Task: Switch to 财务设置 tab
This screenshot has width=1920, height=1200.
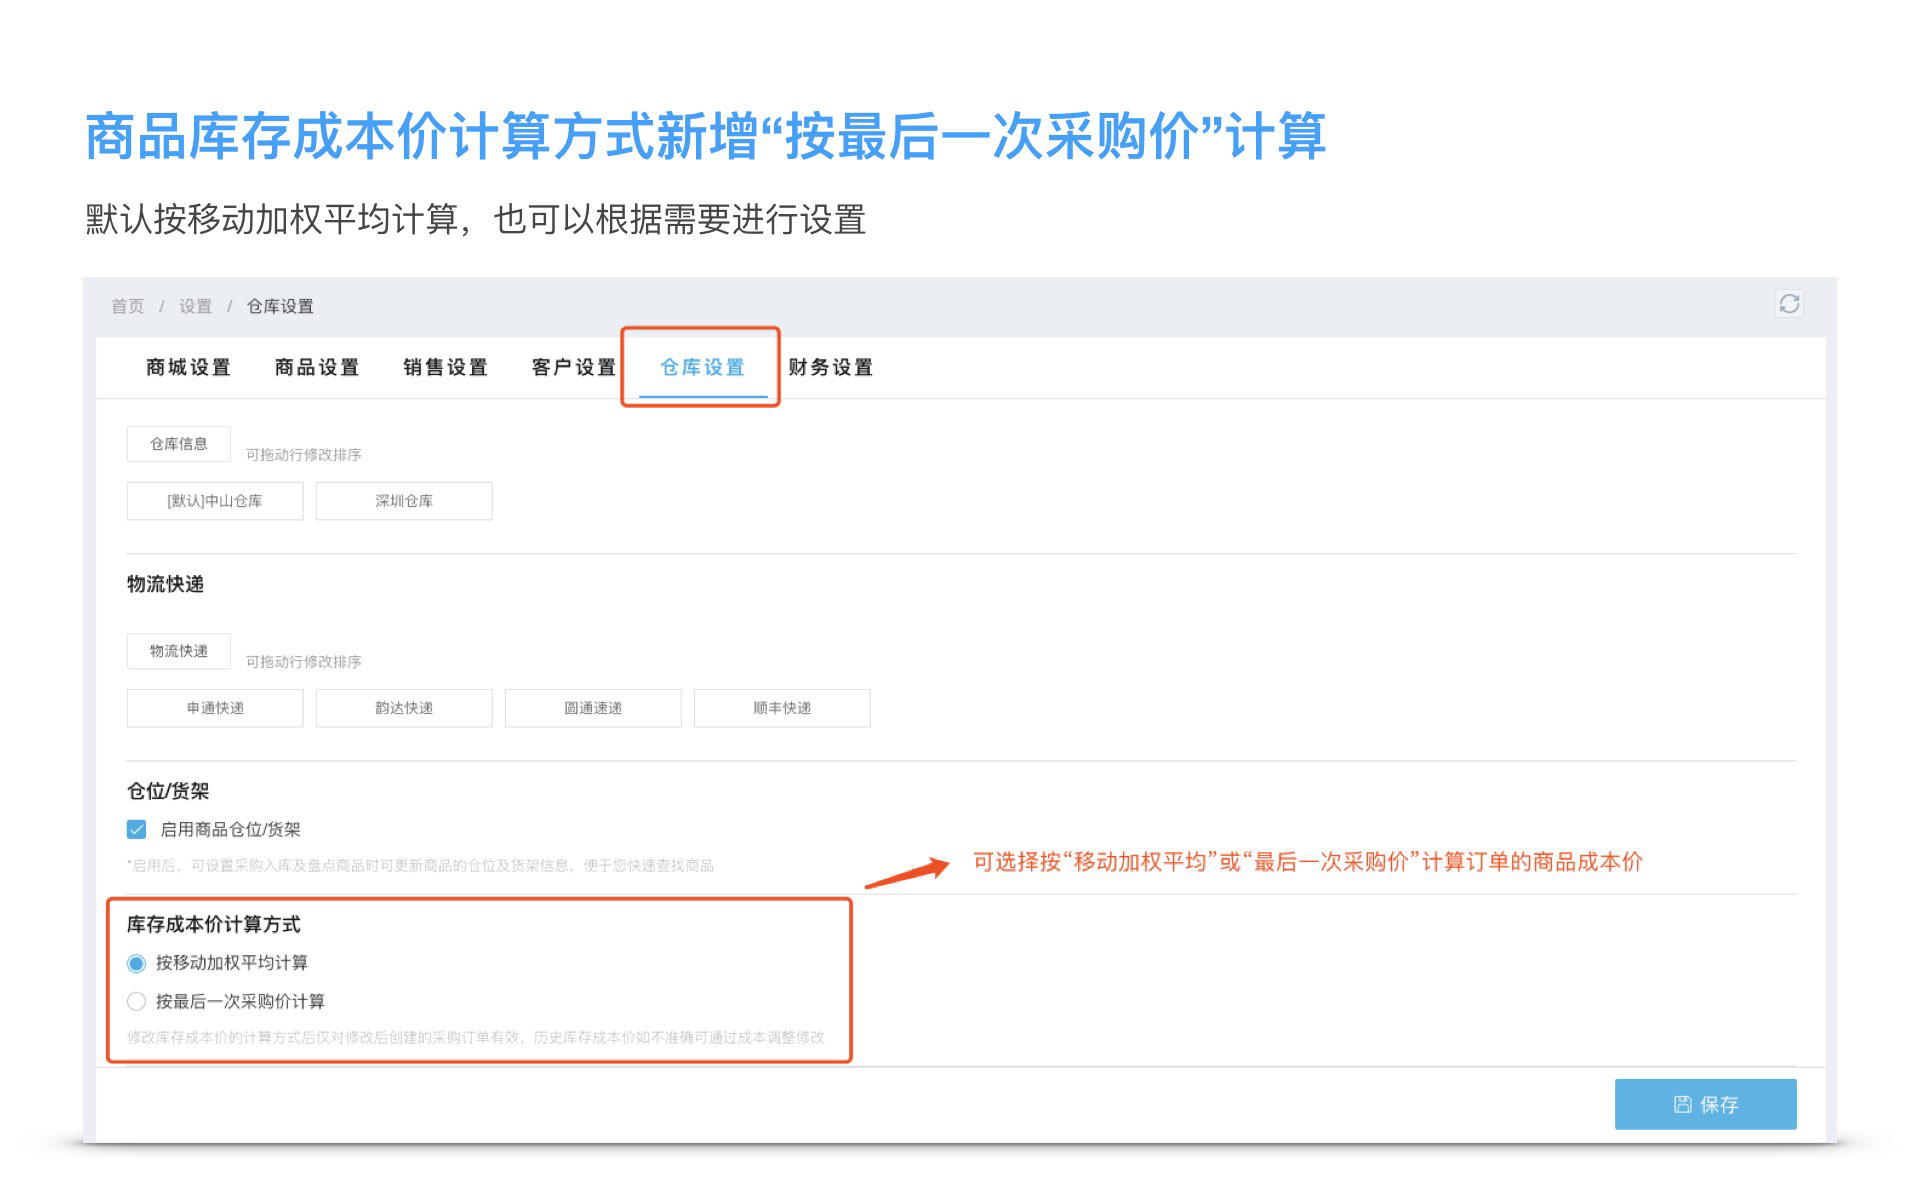Action: click(x=830, y=367)
